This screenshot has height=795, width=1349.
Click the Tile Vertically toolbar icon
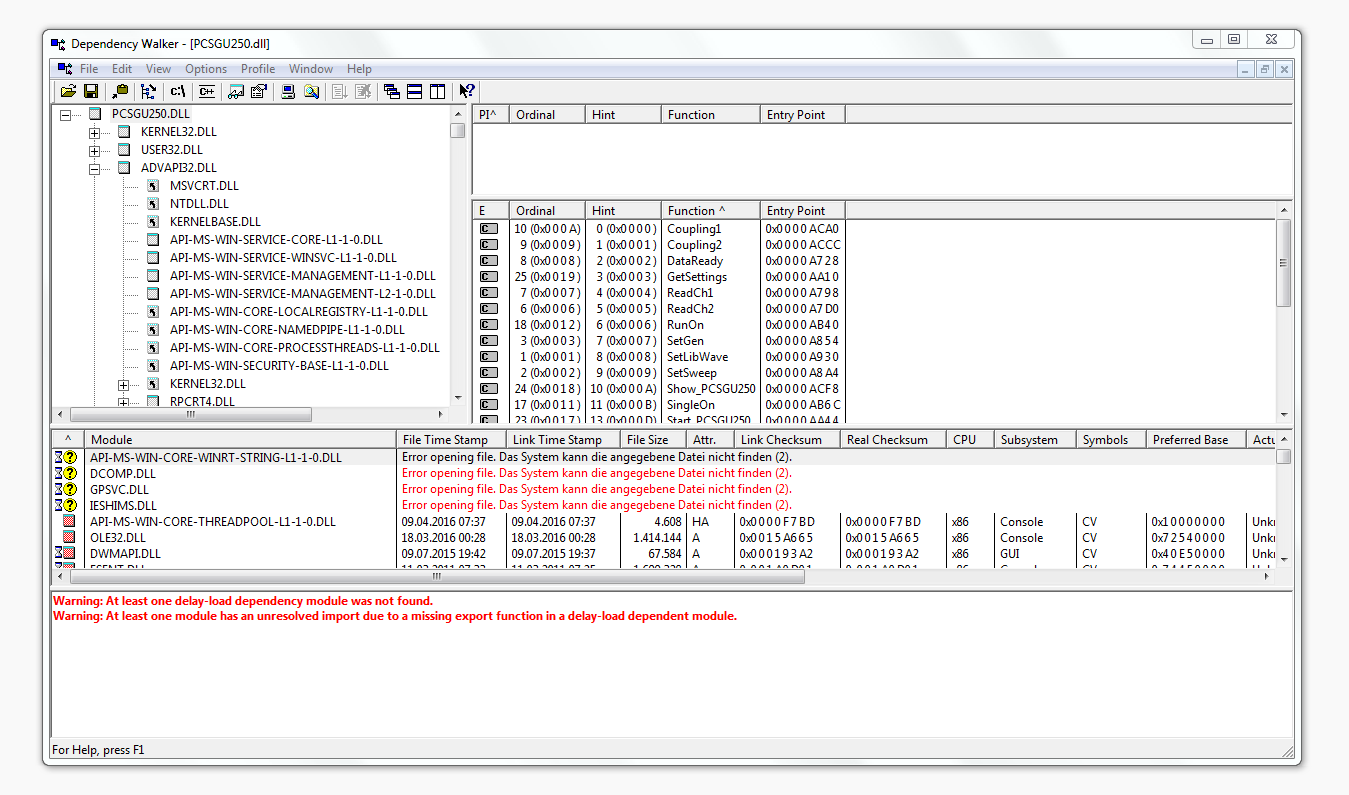(437, 91)
